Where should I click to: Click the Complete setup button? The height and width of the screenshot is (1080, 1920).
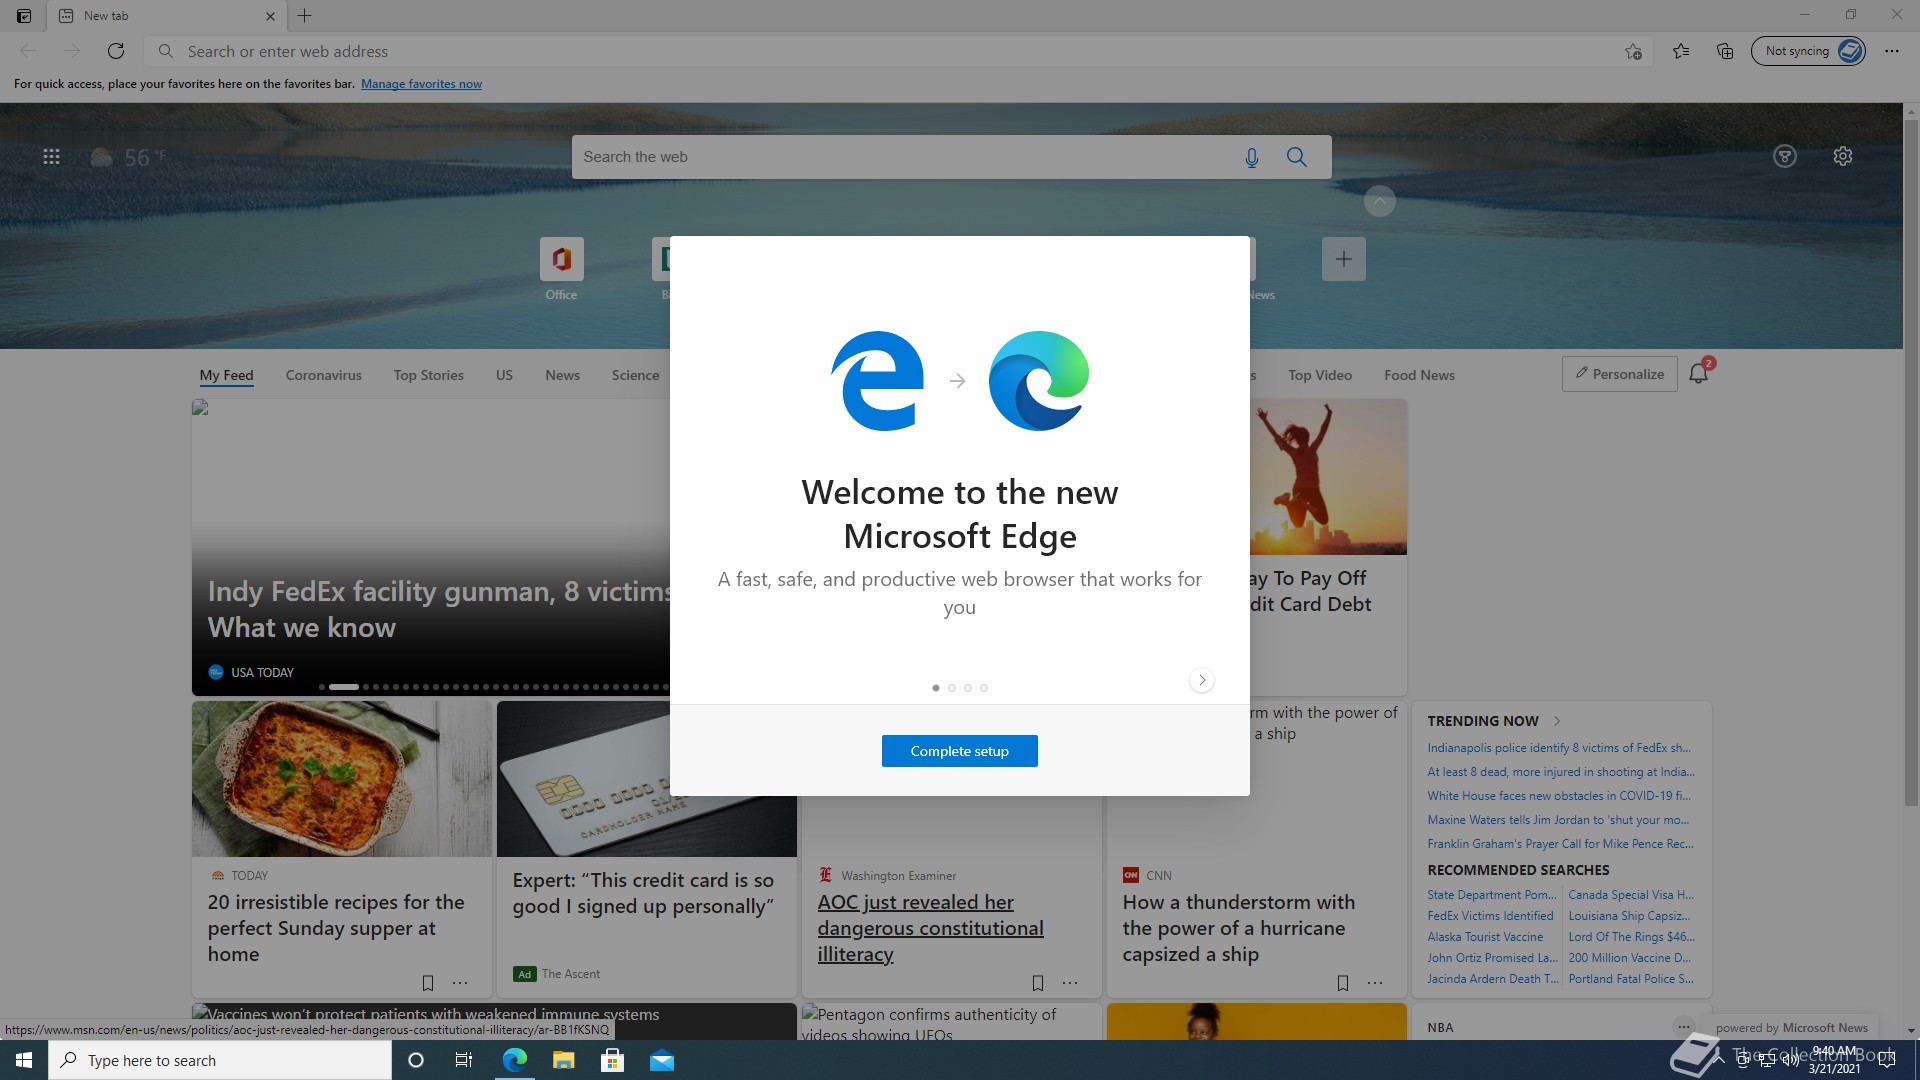[959, 751]
